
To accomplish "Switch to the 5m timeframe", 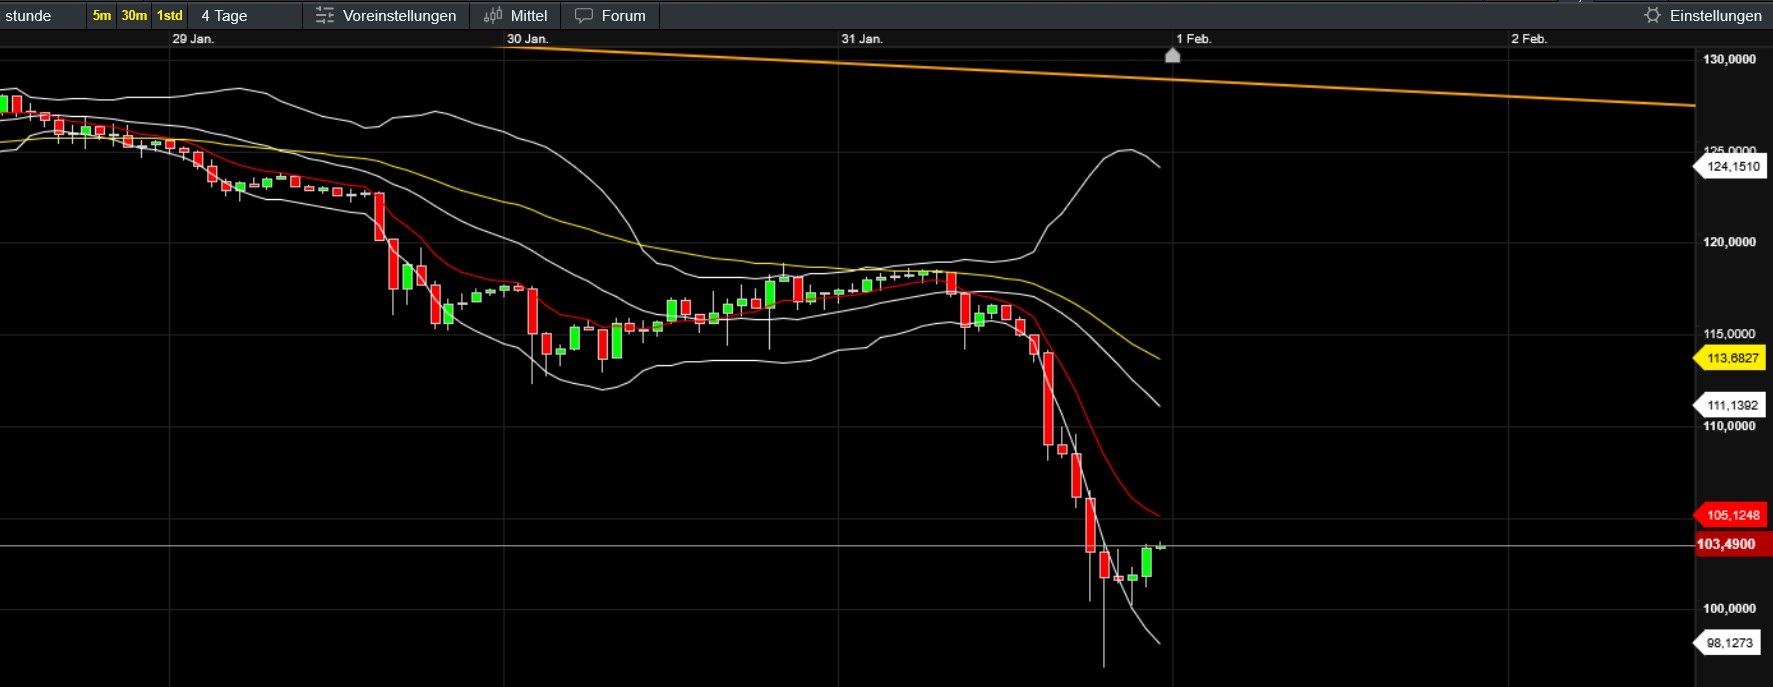I will tap(102, 16).
